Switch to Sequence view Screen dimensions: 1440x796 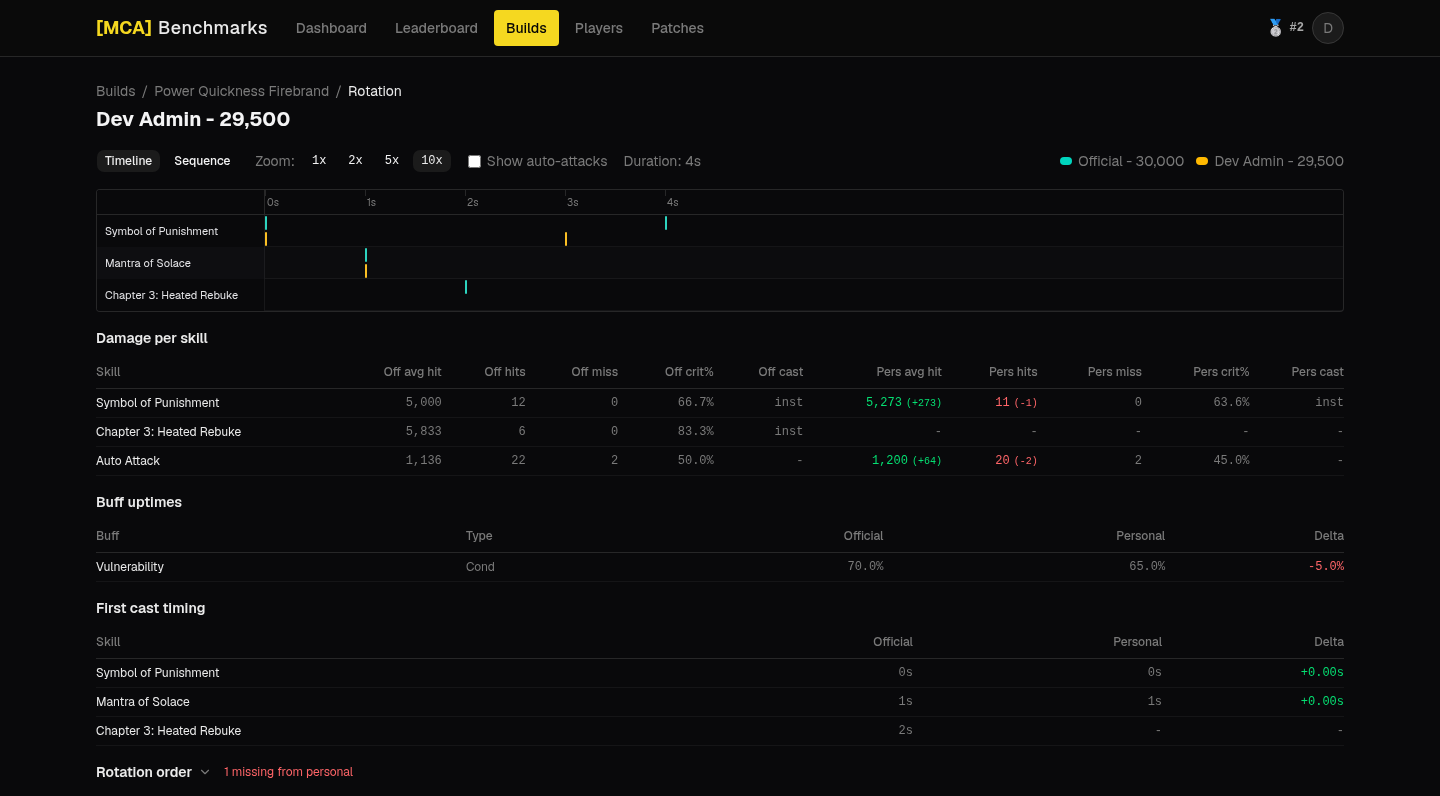(x=202, y=161)
